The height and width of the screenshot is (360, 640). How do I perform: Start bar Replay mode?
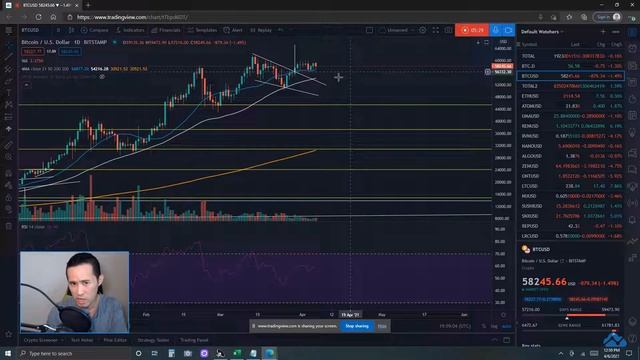pos(261,30)
